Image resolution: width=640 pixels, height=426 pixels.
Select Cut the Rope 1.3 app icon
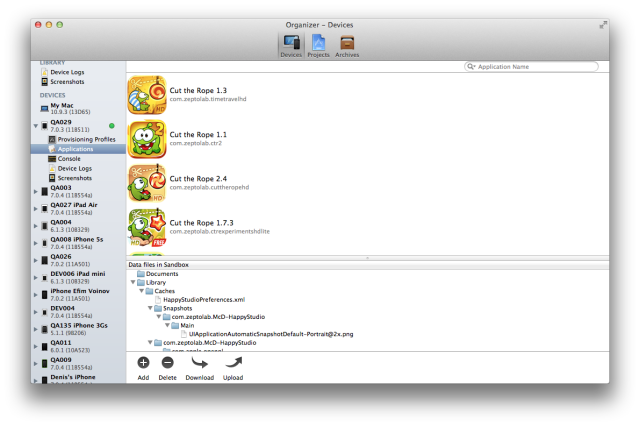[147, 95]
